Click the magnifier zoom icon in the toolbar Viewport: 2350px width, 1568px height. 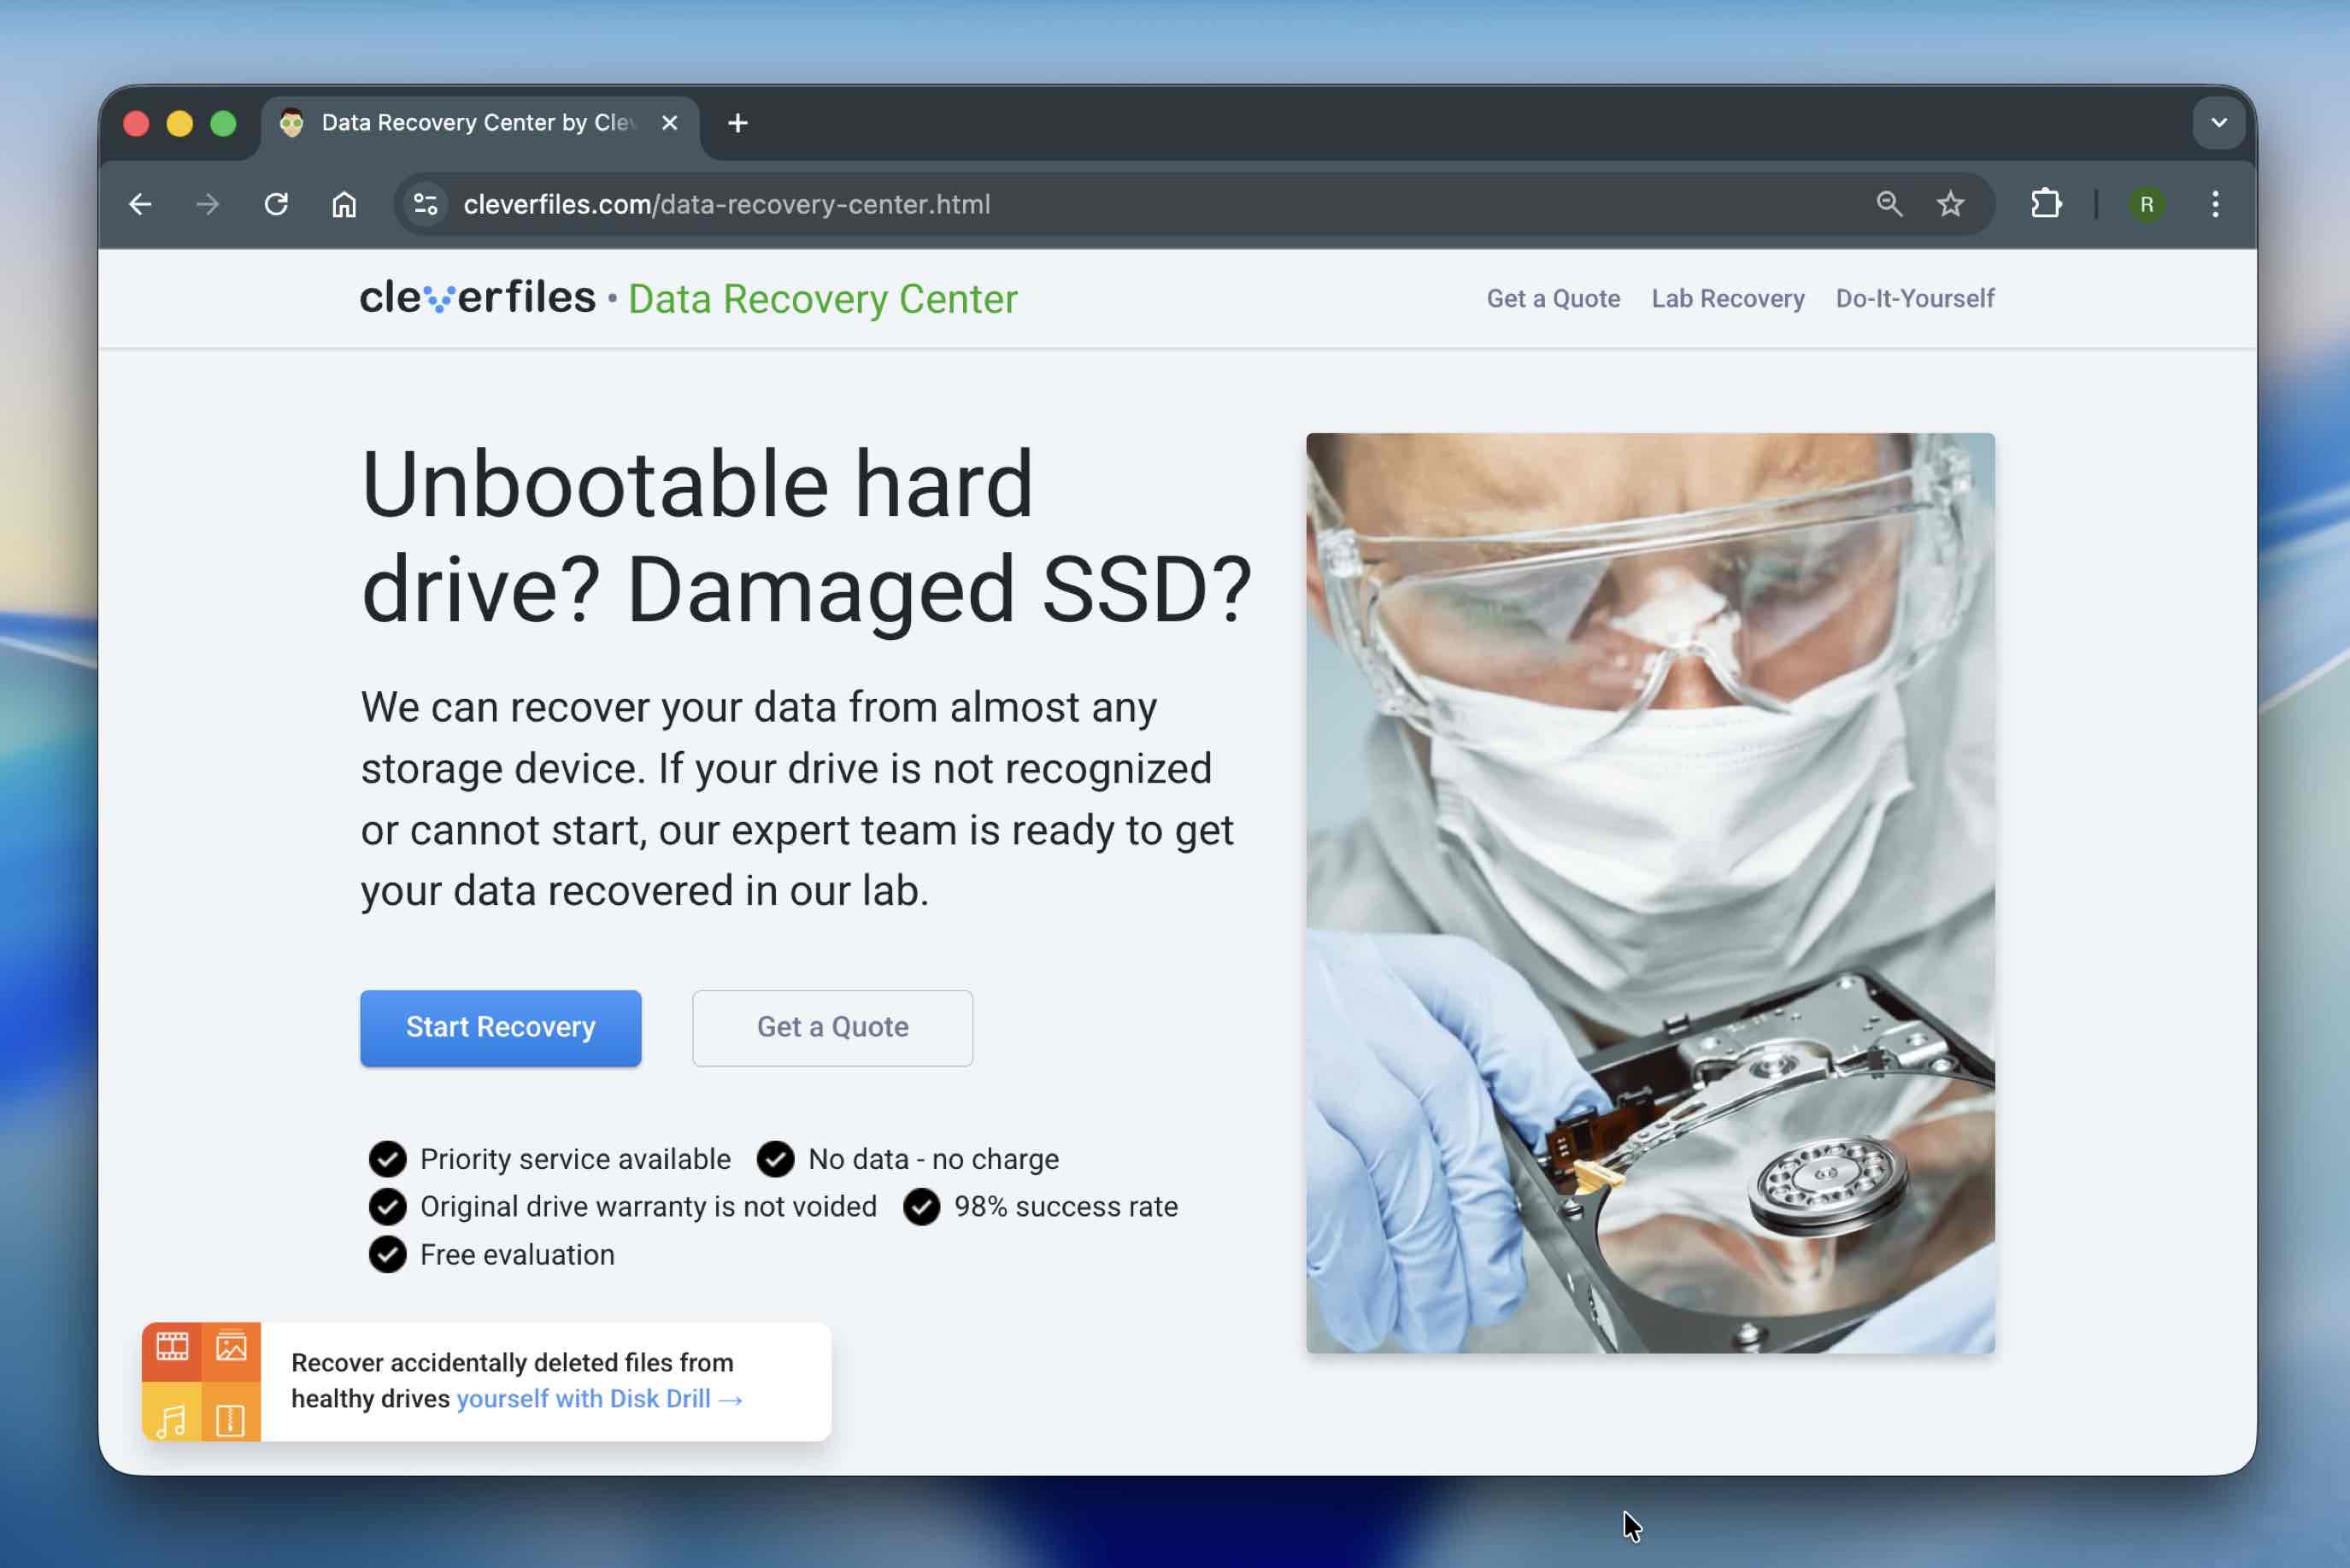(x=1888, y=204)
